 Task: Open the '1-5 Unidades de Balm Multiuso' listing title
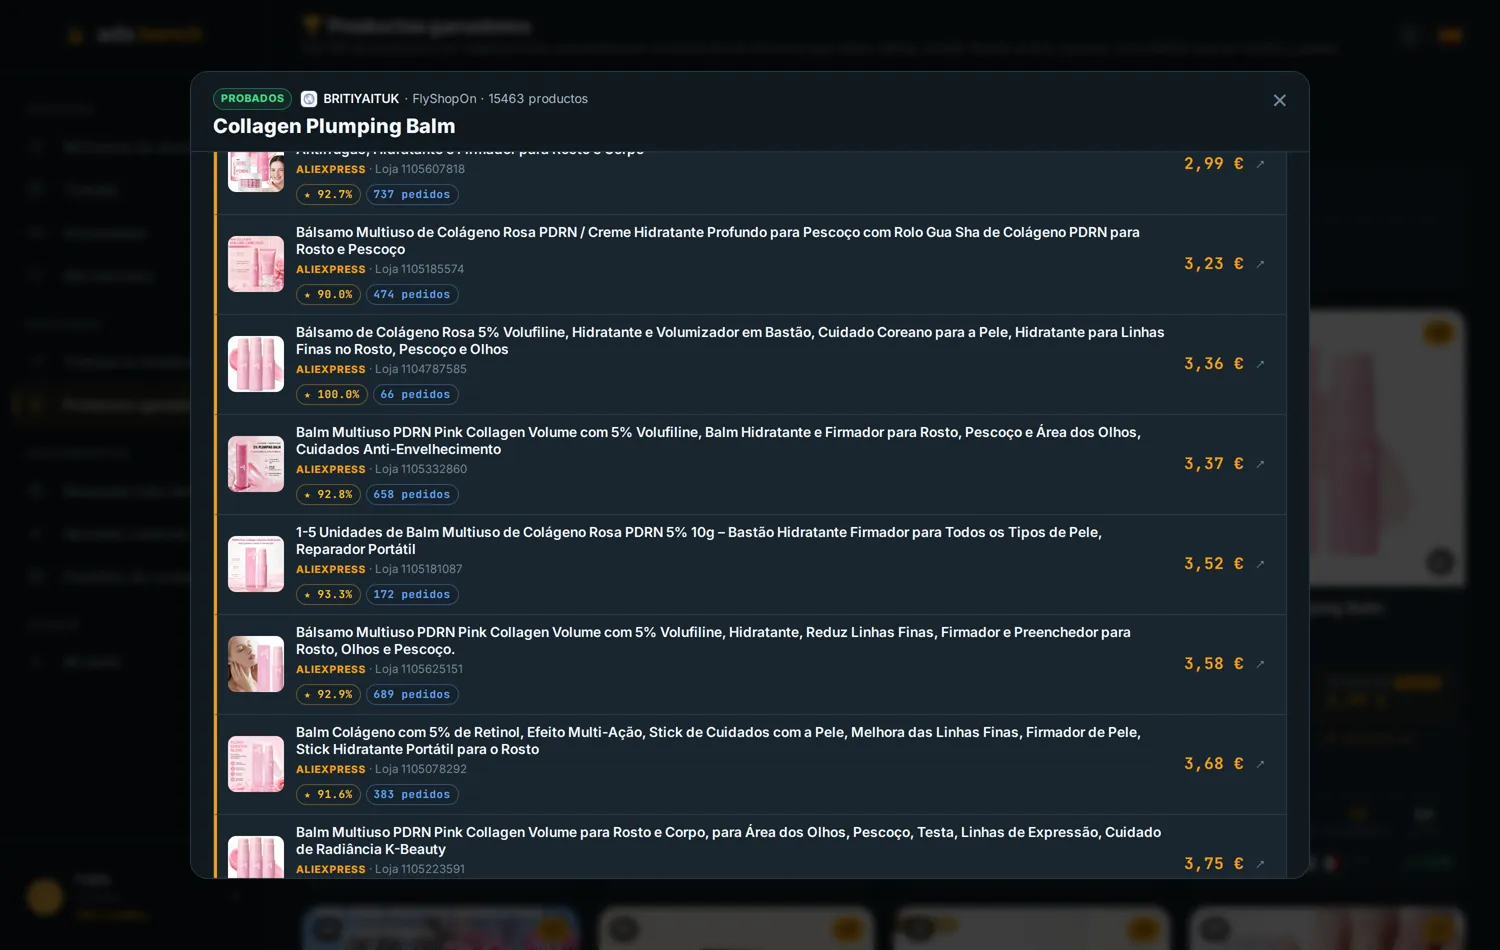click(x=698, y=541)
